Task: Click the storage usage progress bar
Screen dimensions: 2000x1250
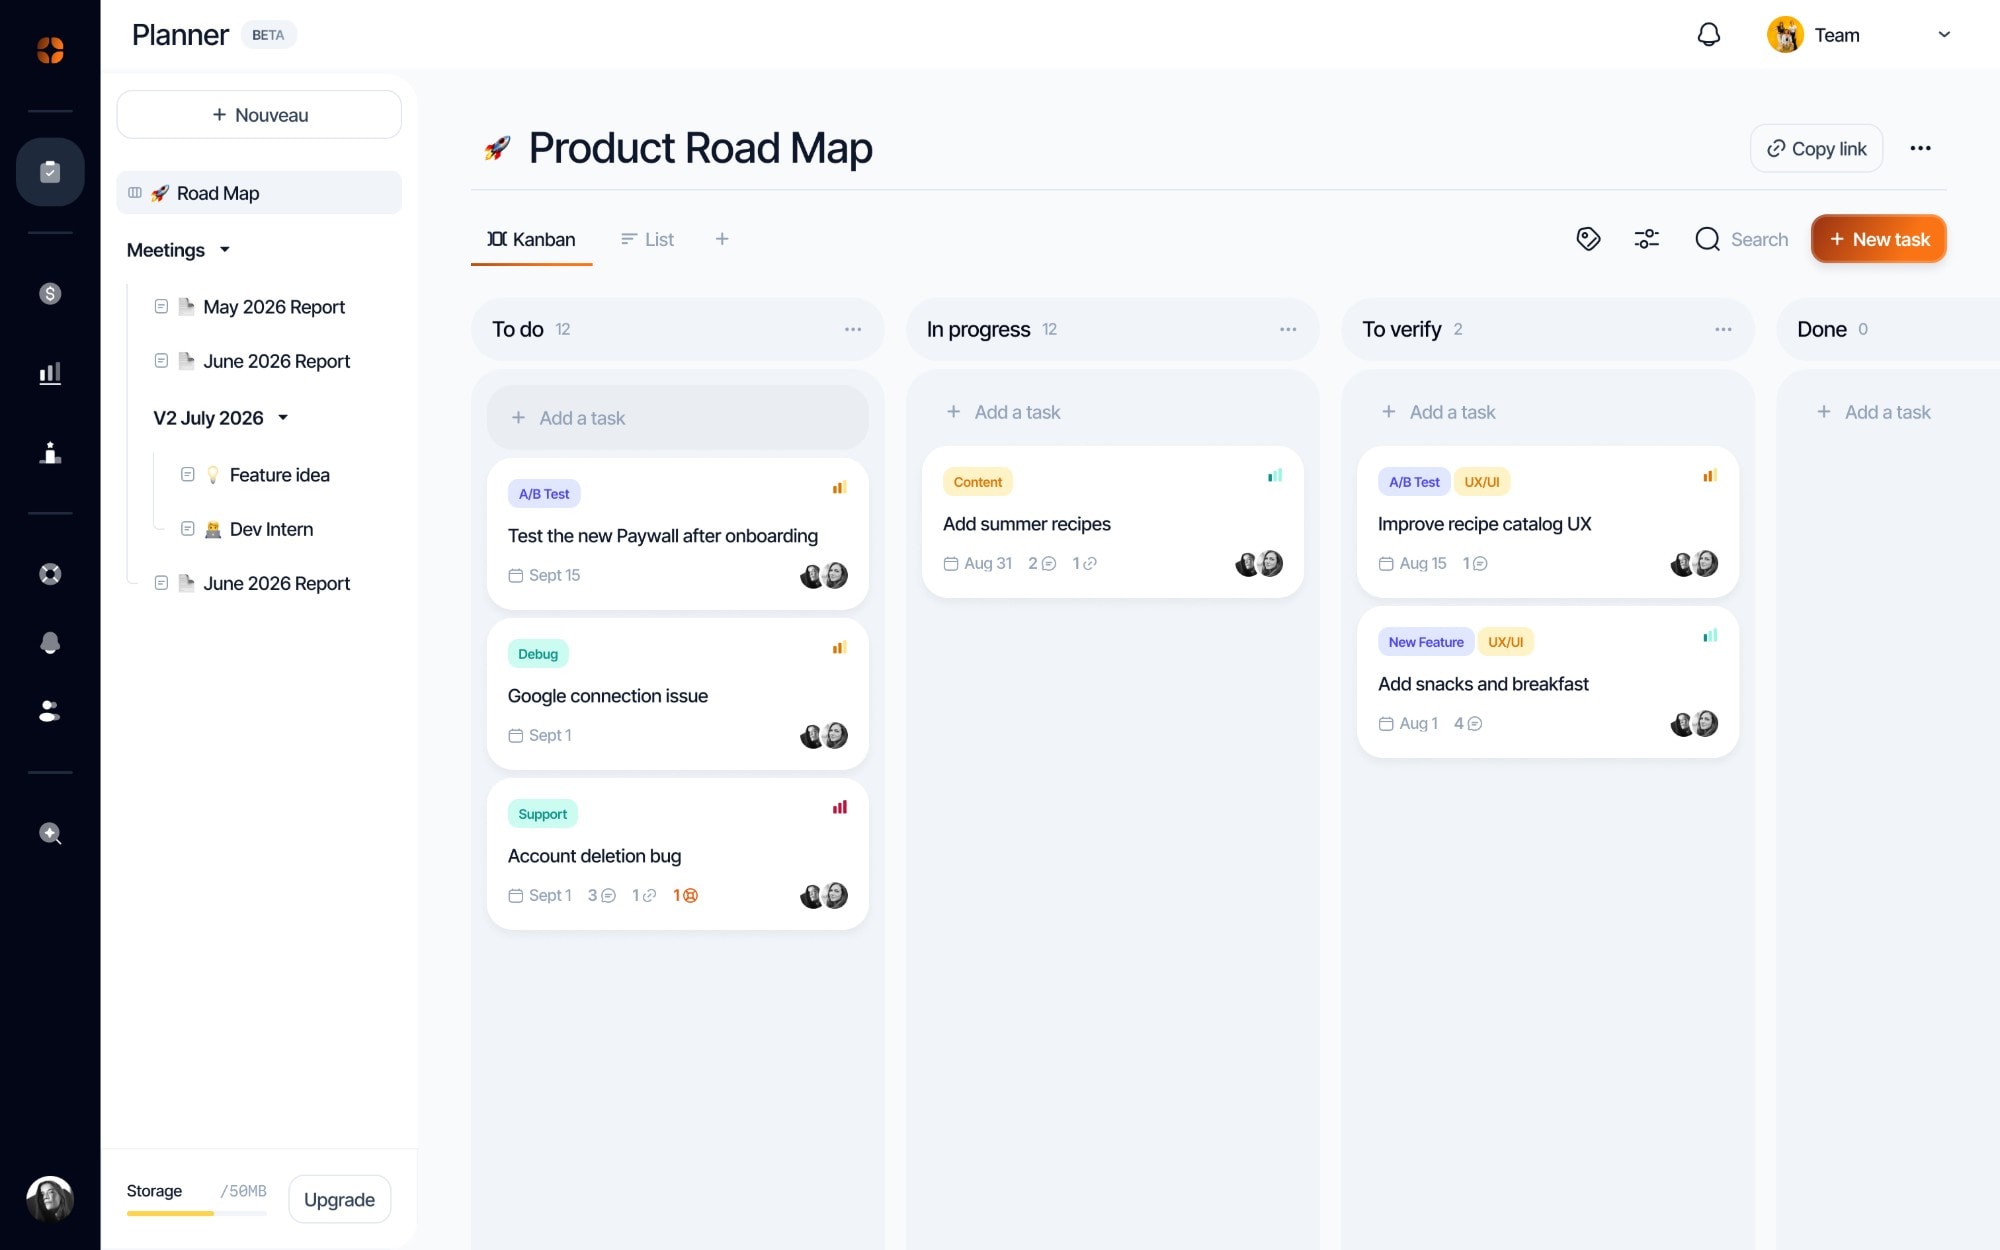Action: point(196,1213)
